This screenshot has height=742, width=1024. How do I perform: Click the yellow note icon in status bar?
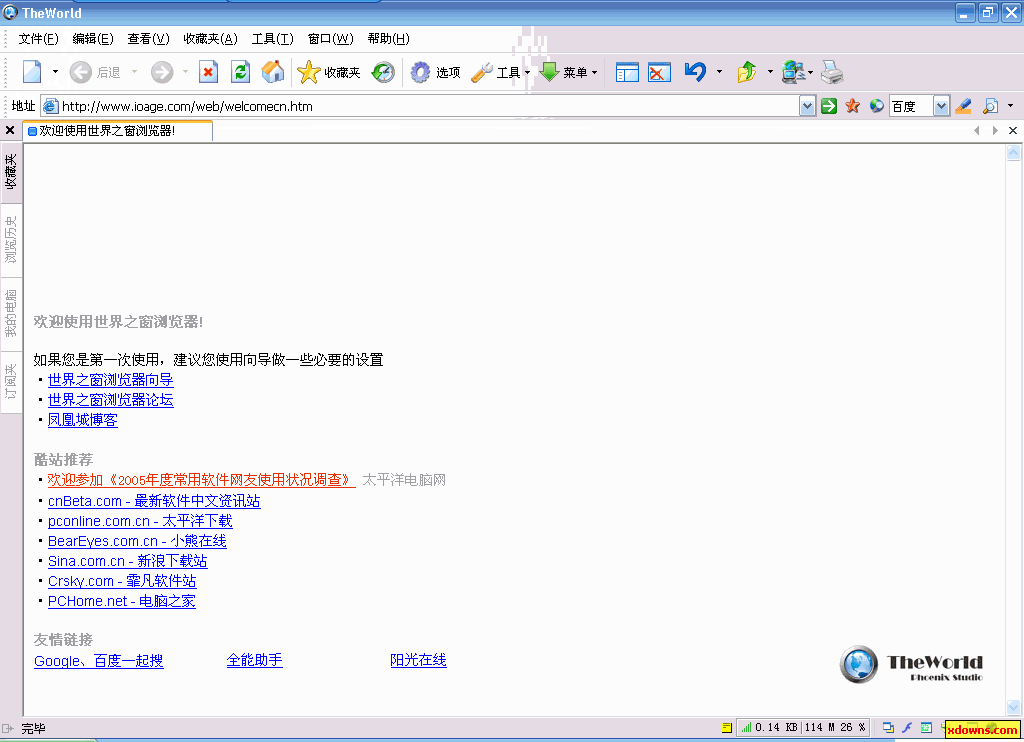pos(727,728)
